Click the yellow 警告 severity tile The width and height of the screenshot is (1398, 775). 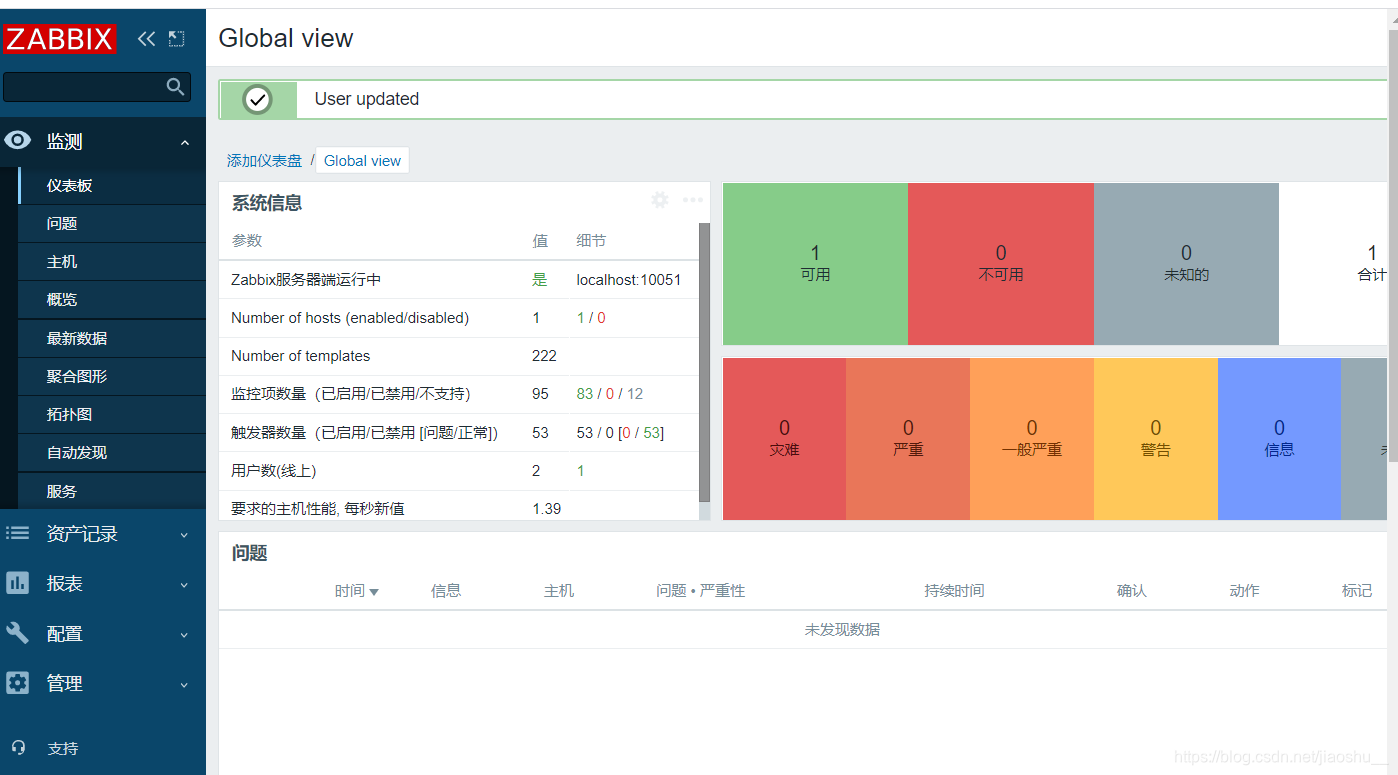(1156, 439)
